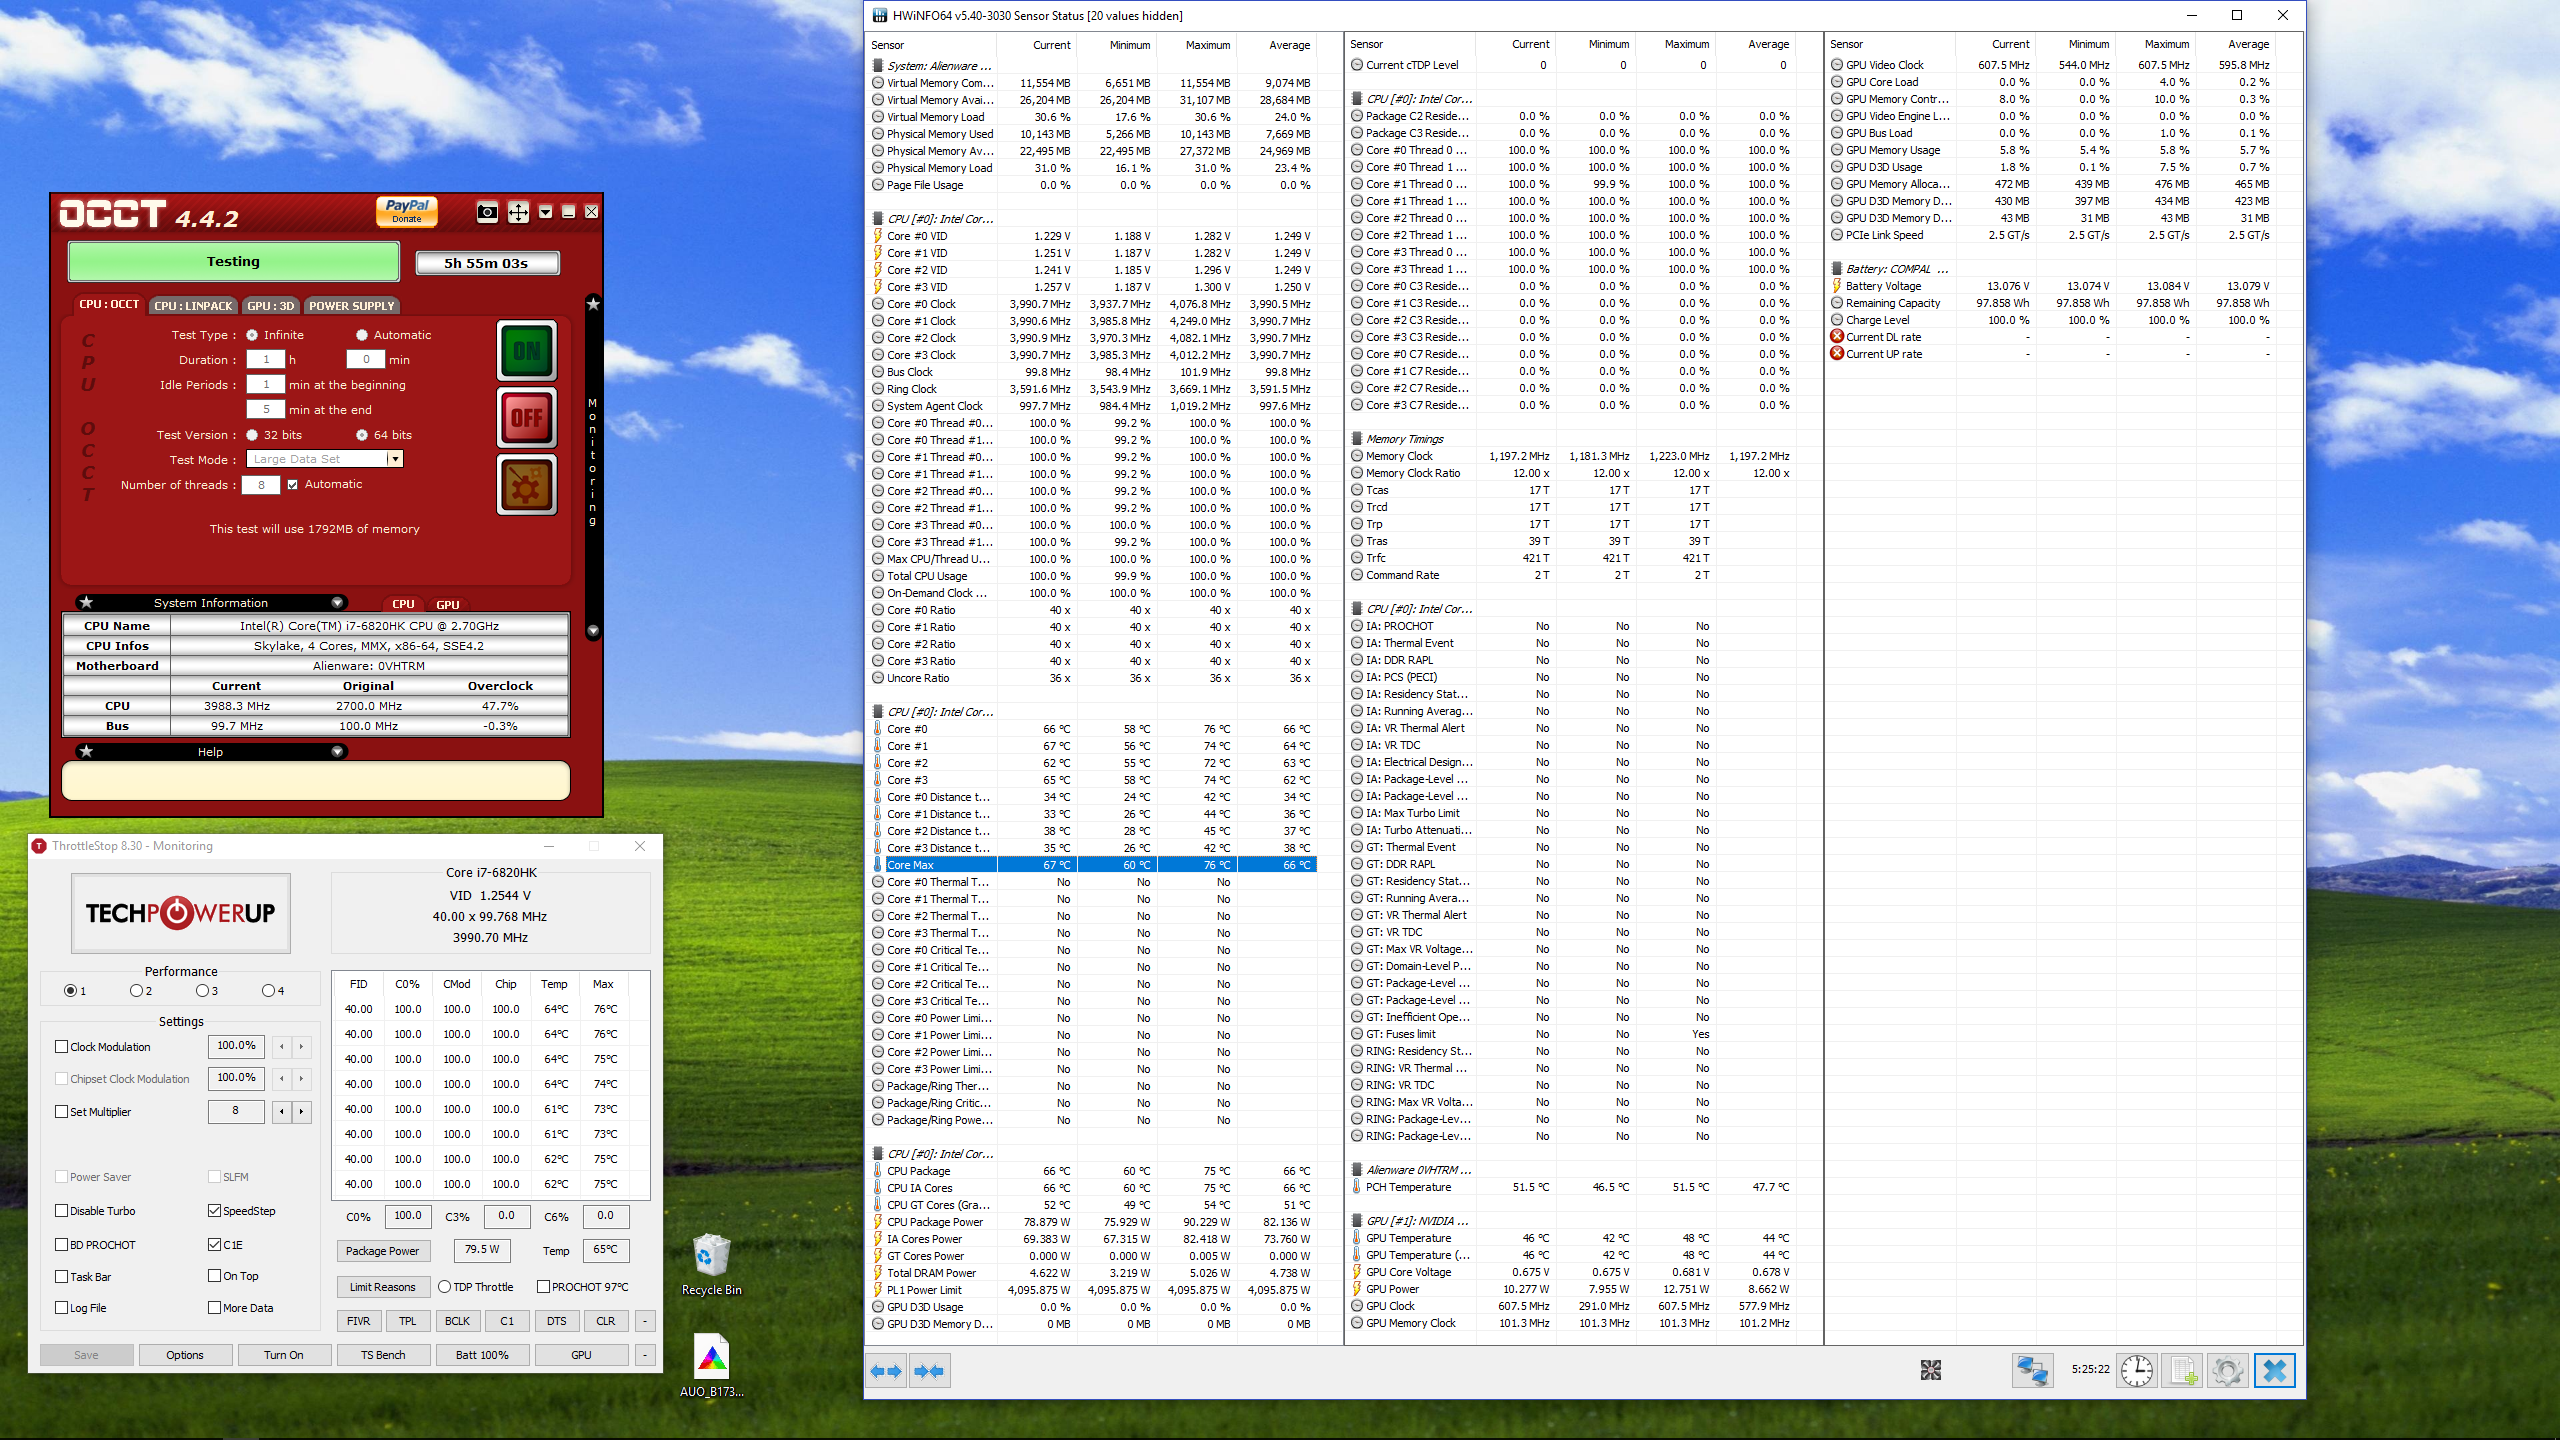Image resolution: width=2560 pixels, height=1440 pixels.
Task: Open HWiNFO sensor settings gear icon
Action: pyautogui.click(x=2227, y=1370)
